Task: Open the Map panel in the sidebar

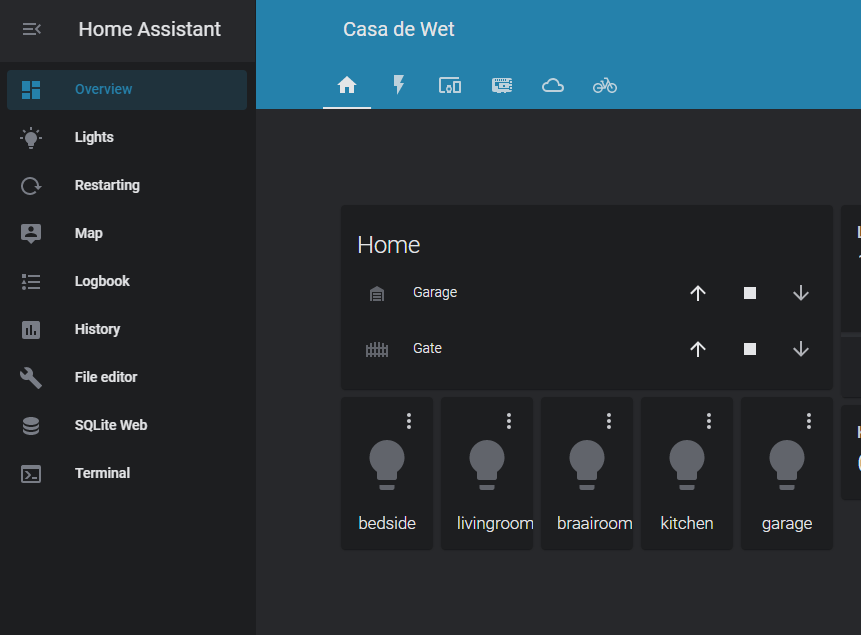Action: click(x=127, y=233)
